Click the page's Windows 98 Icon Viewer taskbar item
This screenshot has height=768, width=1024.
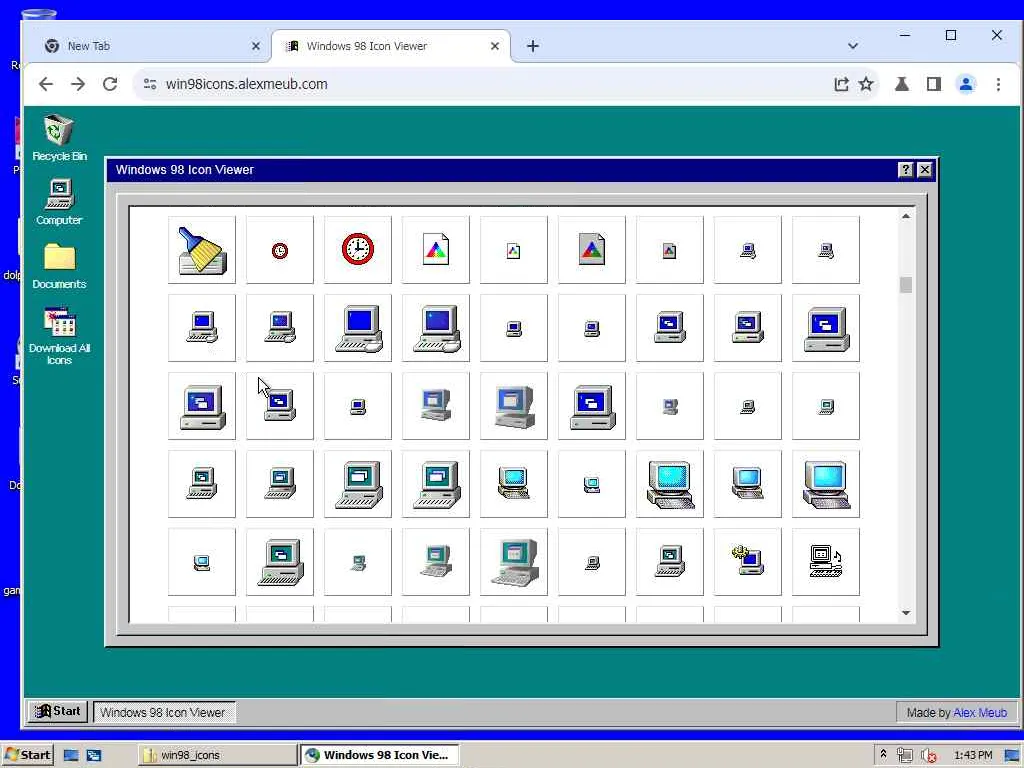(x=163, y=712)
